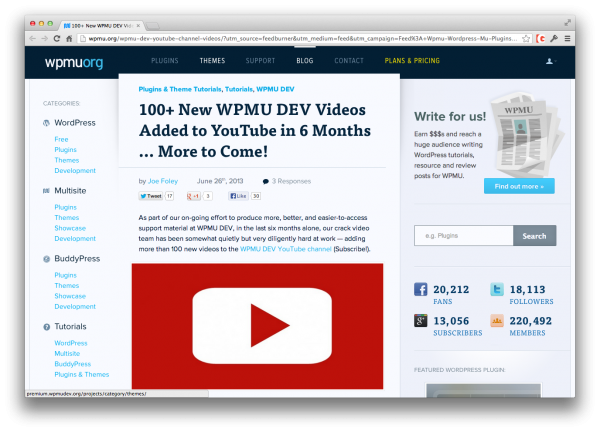Open PLANS & PRICING page
Screen dimensions: 600x432
click(412, 61)
